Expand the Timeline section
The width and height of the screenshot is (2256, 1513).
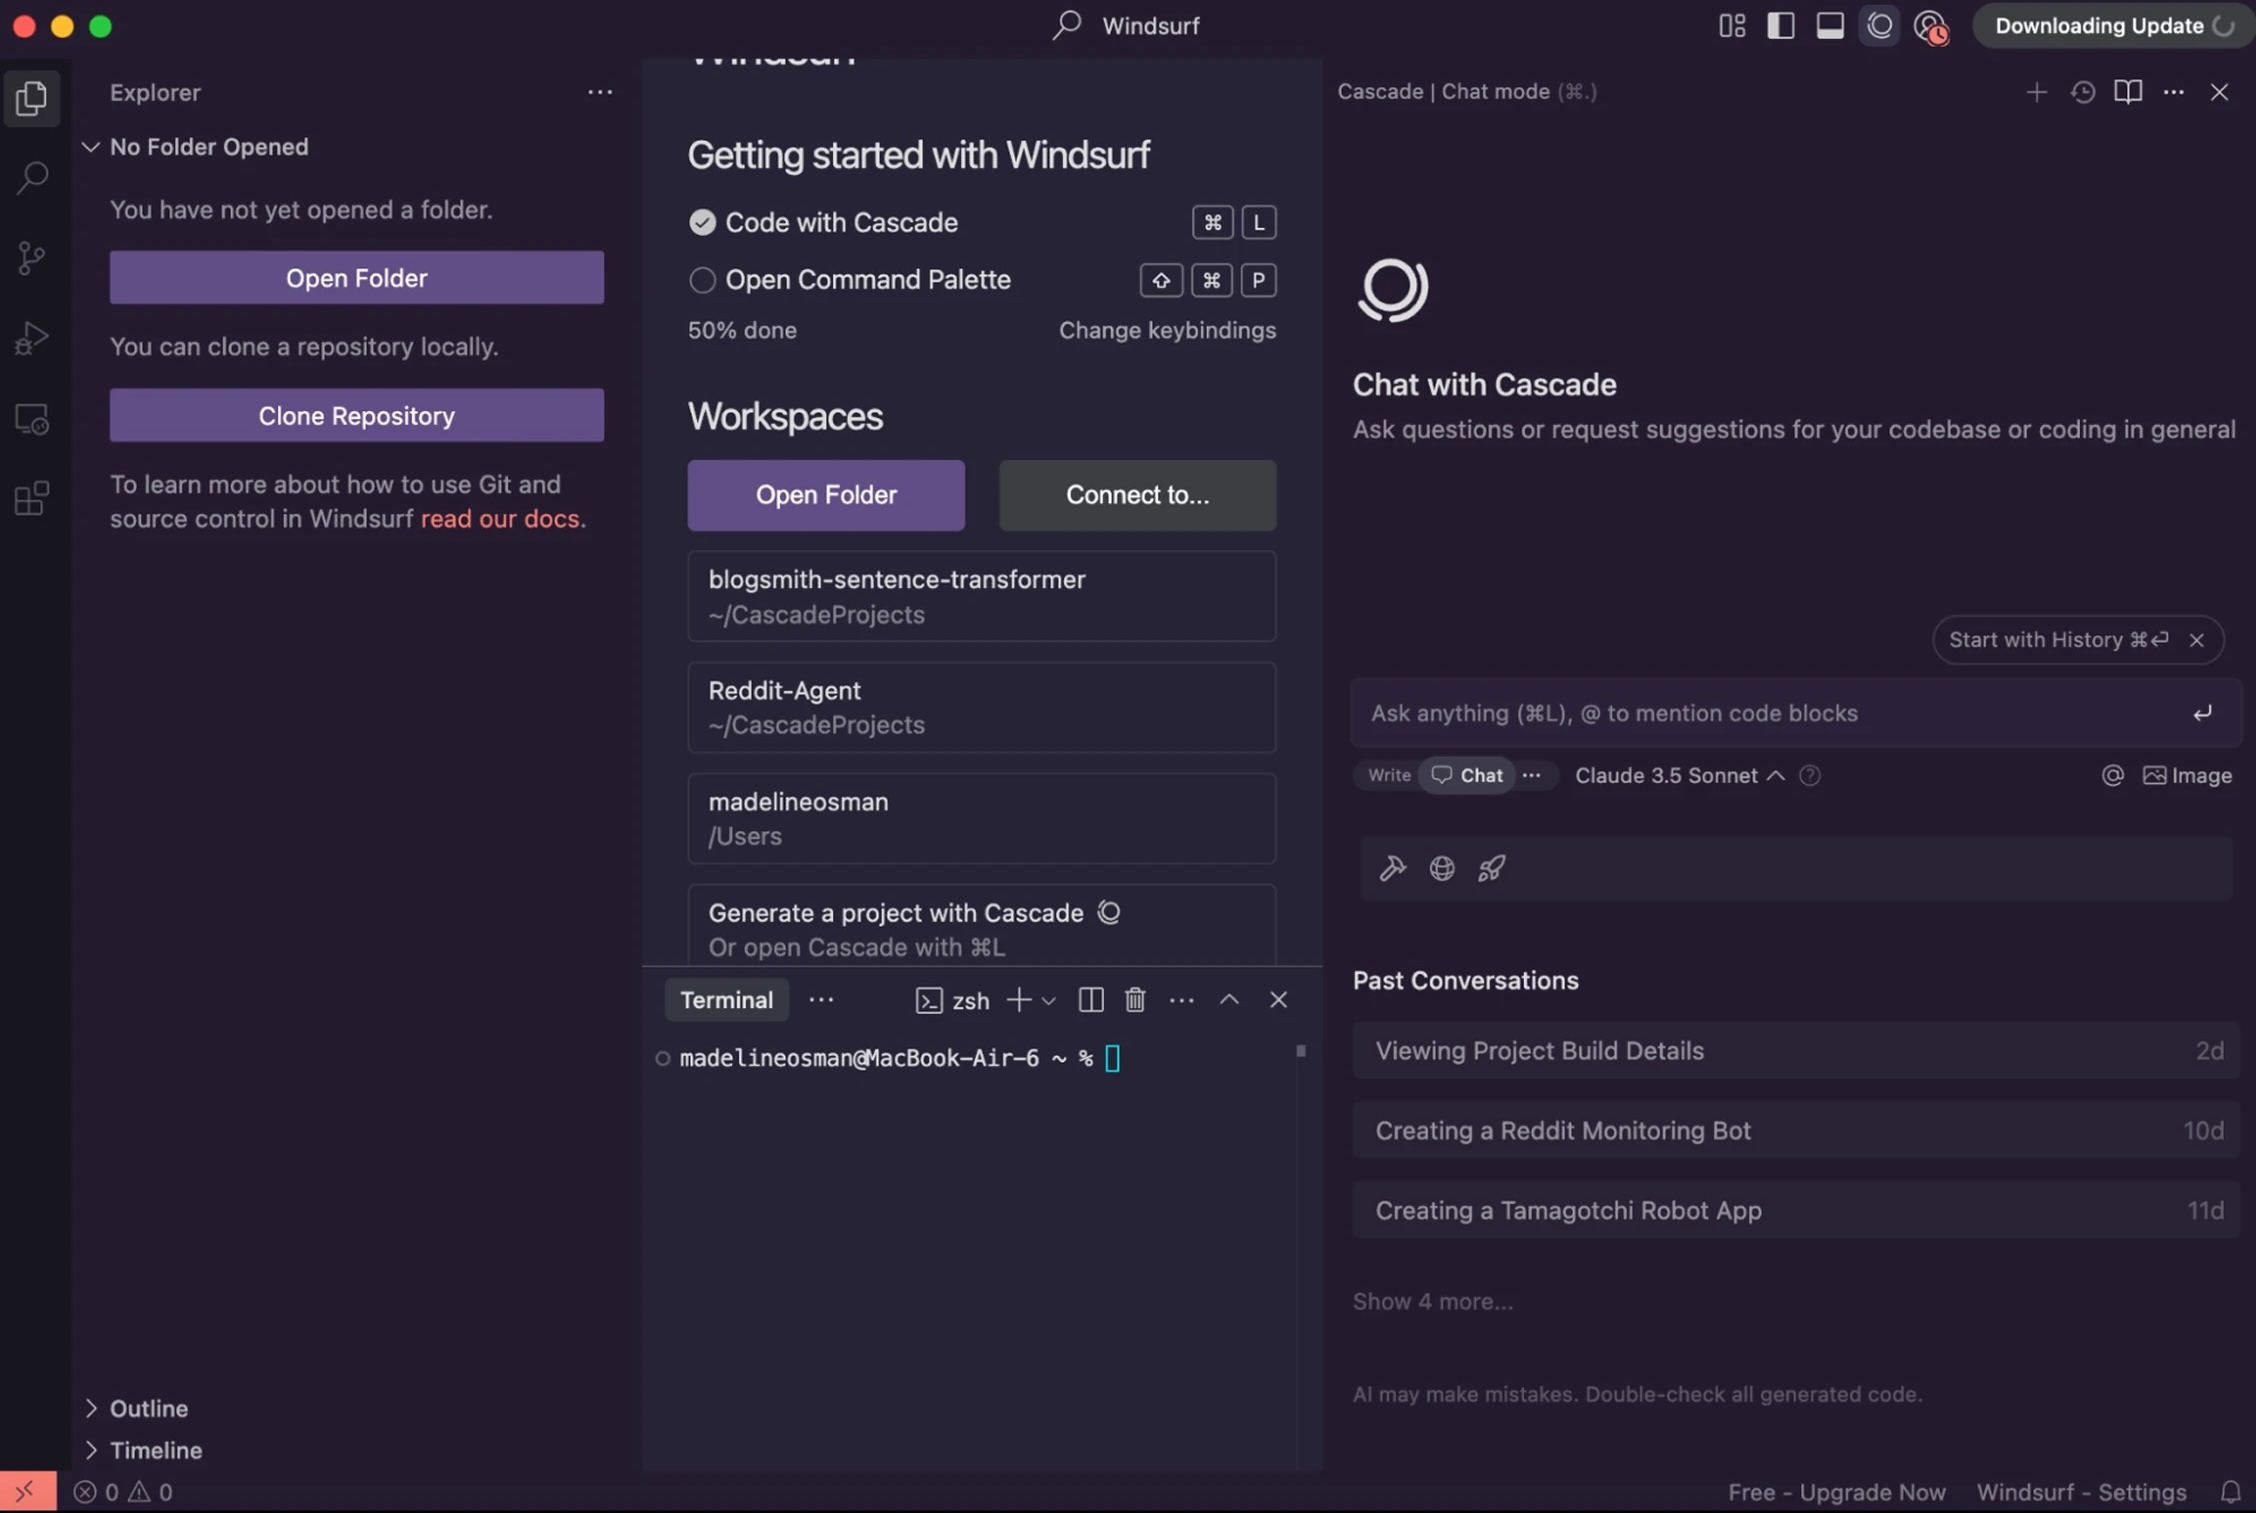pos(155,1451)
